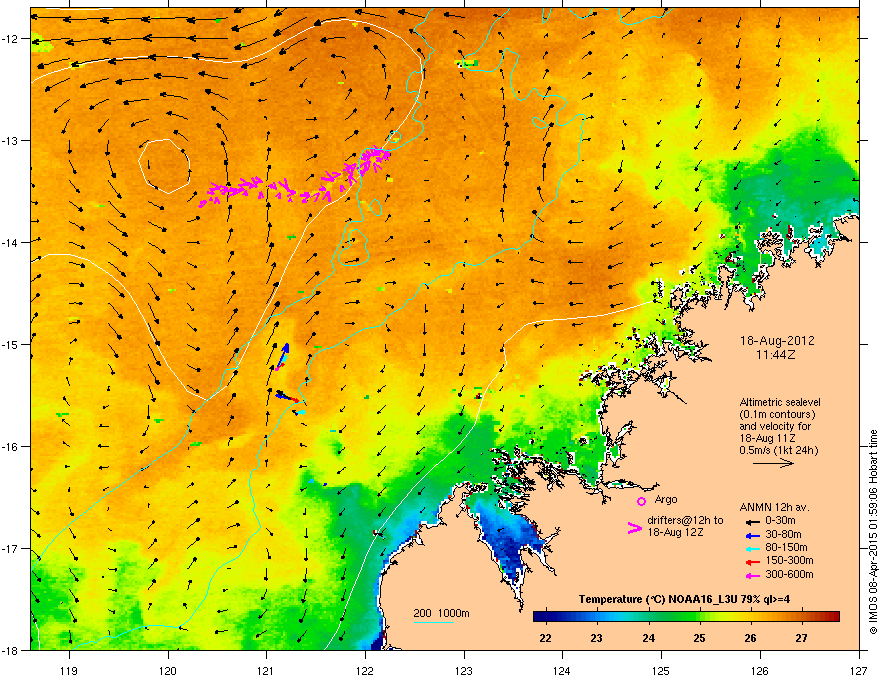Click the colorbar tick label 25
Viewport: 880px width, 680px height.
[x=699, y=638]
